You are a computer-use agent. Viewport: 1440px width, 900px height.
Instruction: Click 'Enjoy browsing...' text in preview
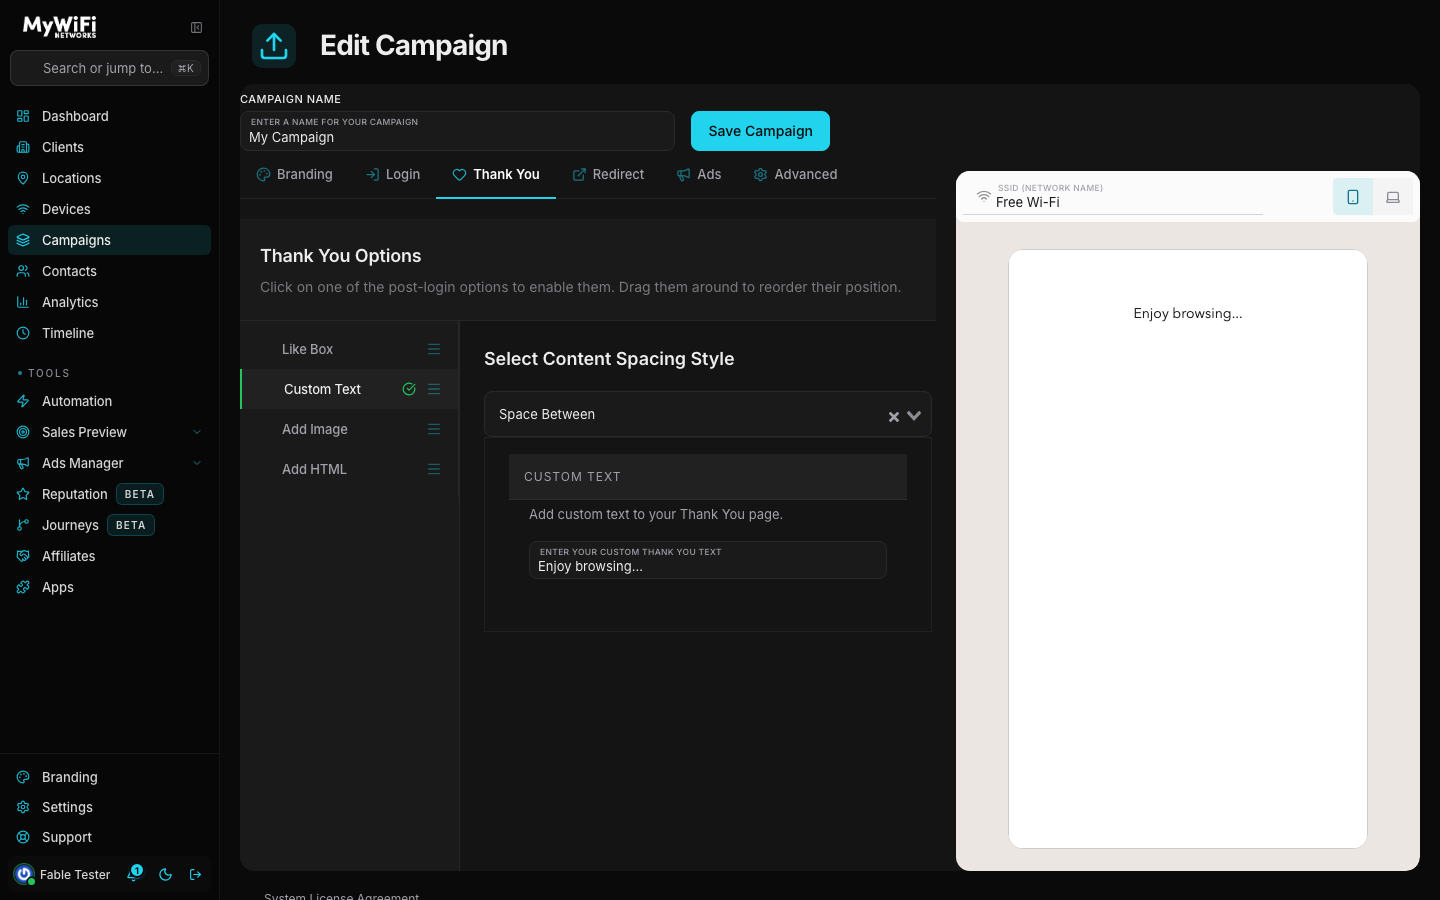coord(1188,313)
